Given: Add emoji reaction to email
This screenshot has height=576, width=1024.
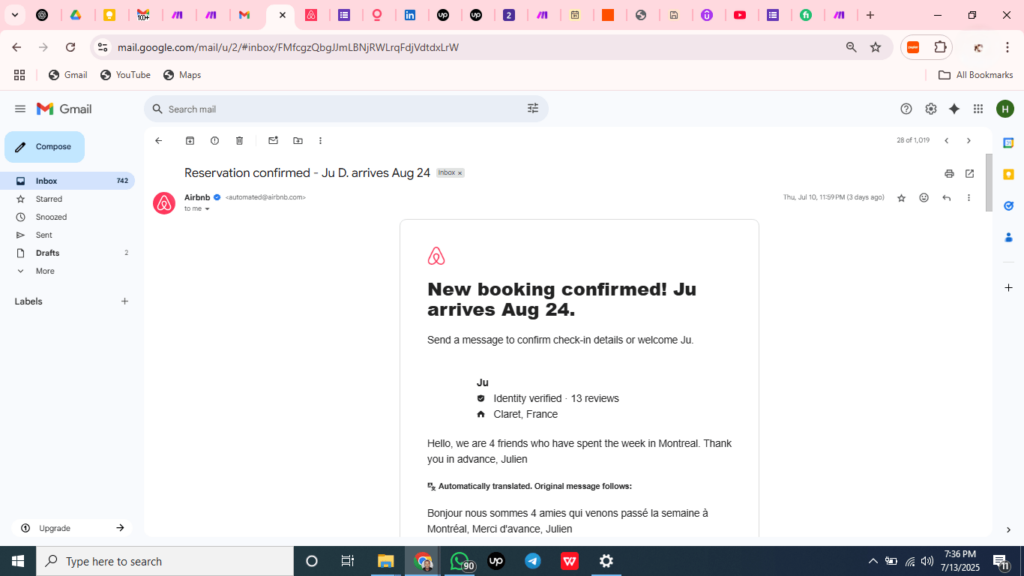Looking at the screenshot, I should 923,198.
